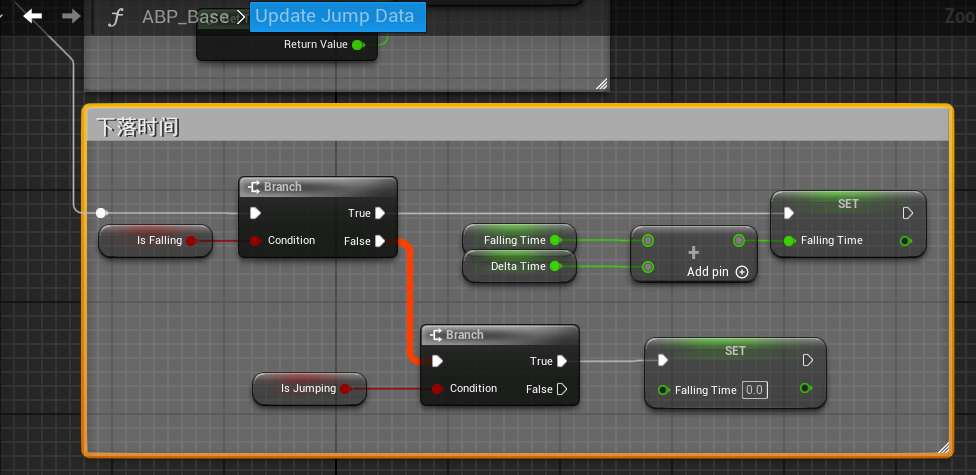Click Delta Time output pin
This screenshot has width=976, height=475.
556,266
